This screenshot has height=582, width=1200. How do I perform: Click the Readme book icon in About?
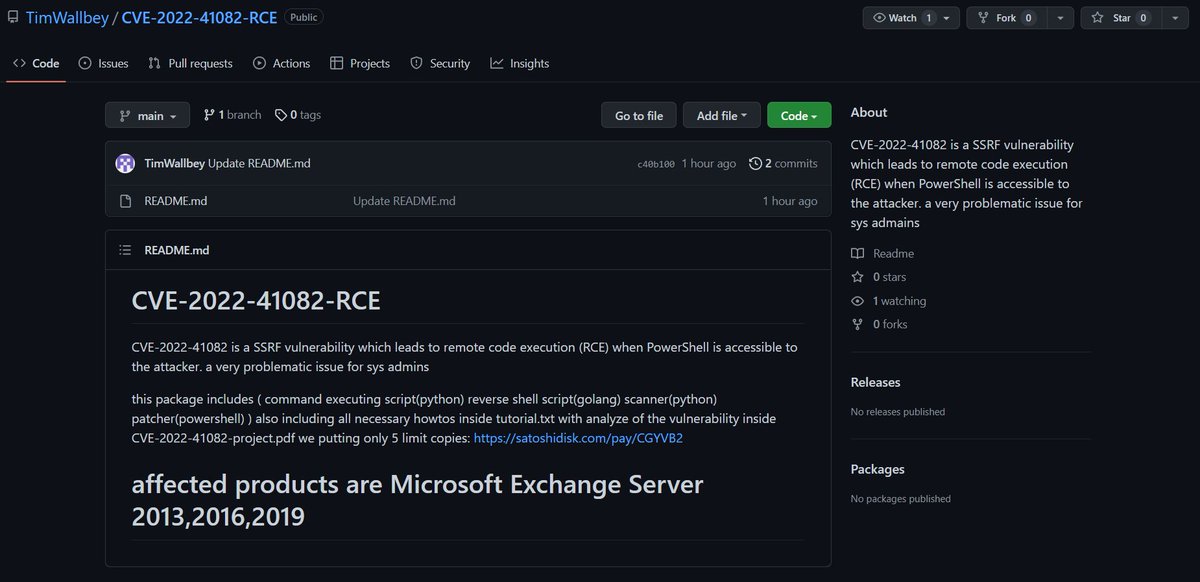[857, 254]
